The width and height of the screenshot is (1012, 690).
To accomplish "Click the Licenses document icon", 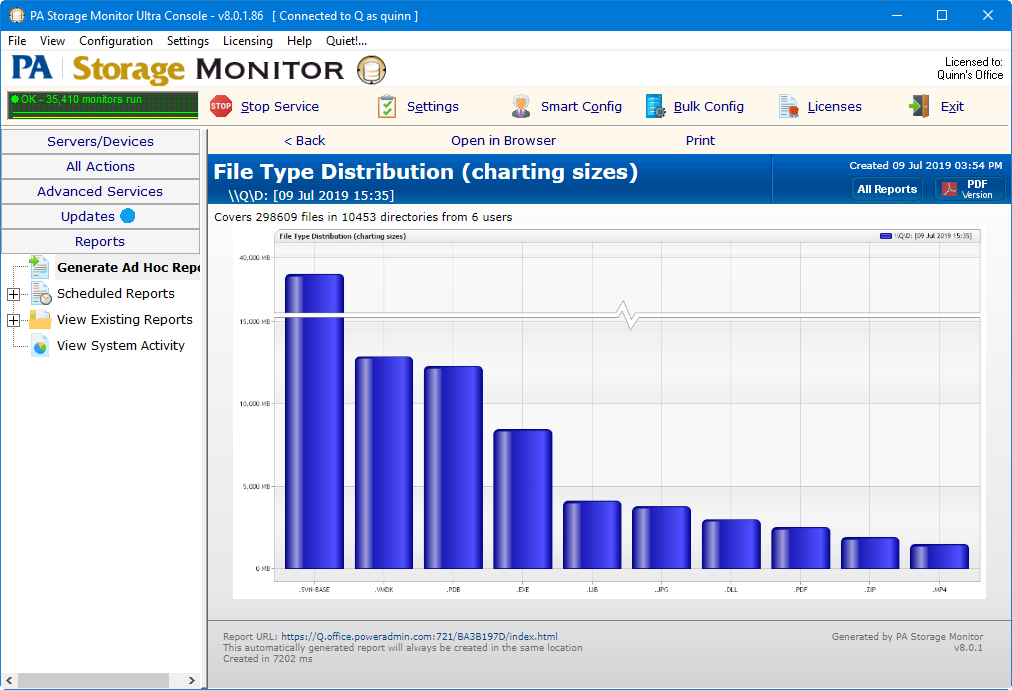I will (x=789, y=106).
